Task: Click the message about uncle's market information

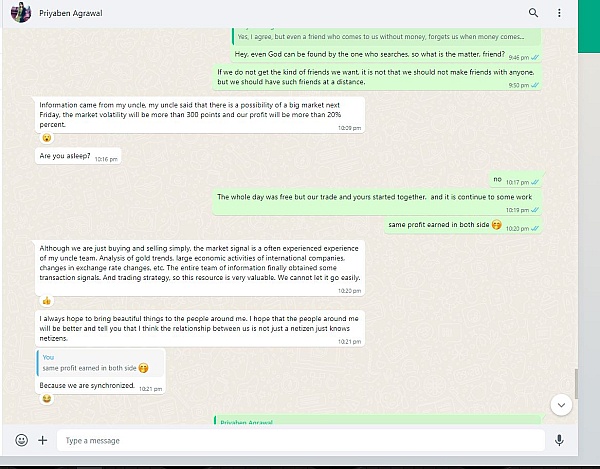Action: pyautogui.click(x=200, y=115)
